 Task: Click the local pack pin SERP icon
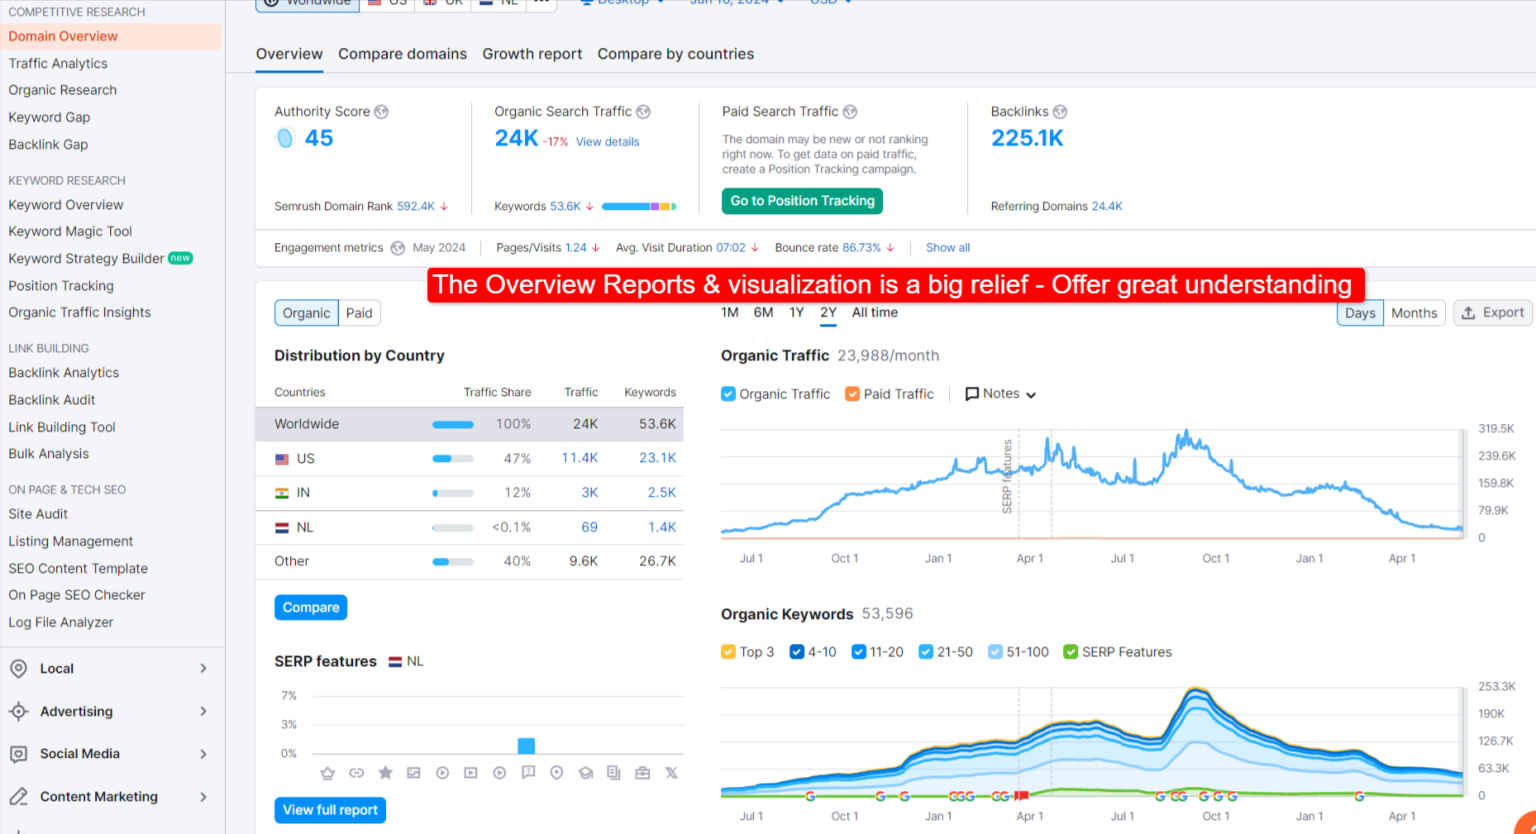[x=556, y=772]
